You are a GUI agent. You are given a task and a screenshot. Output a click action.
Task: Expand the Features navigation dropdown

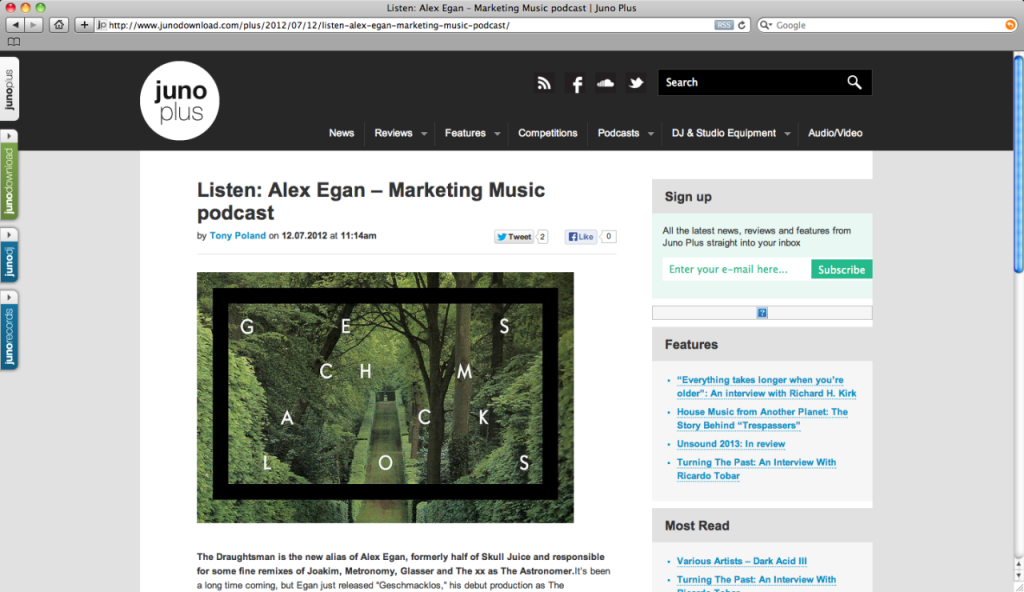(497, 134)
